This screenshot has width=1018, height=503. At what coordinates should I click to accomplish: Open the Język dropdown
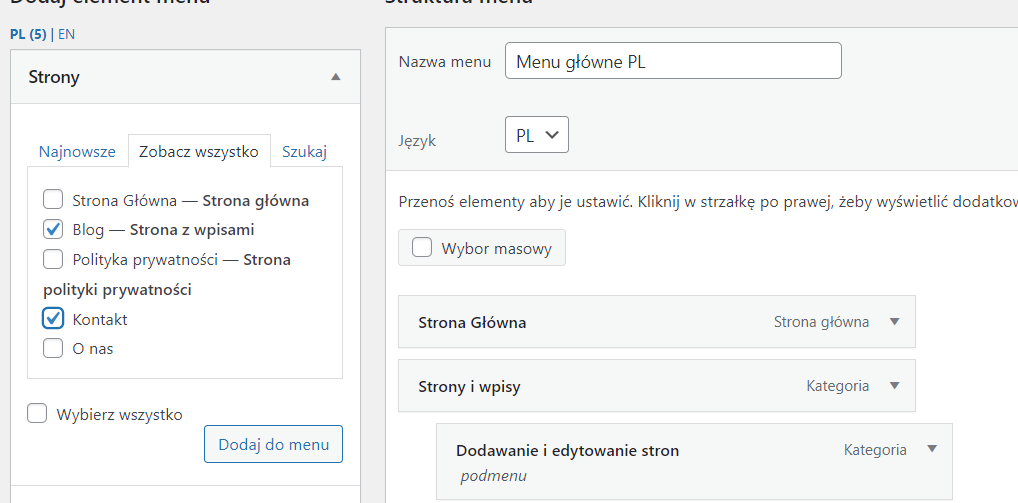click(537, 135)
